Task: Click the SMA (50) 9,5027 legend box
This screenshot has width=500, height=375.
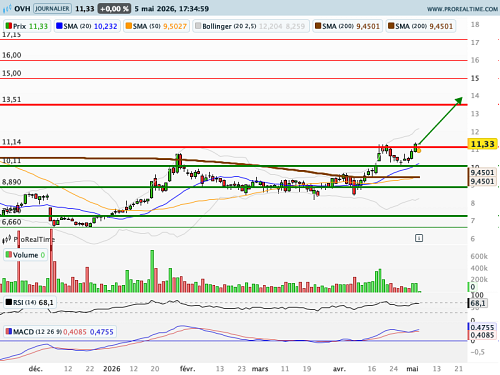Action: click(x=156, y=26)
